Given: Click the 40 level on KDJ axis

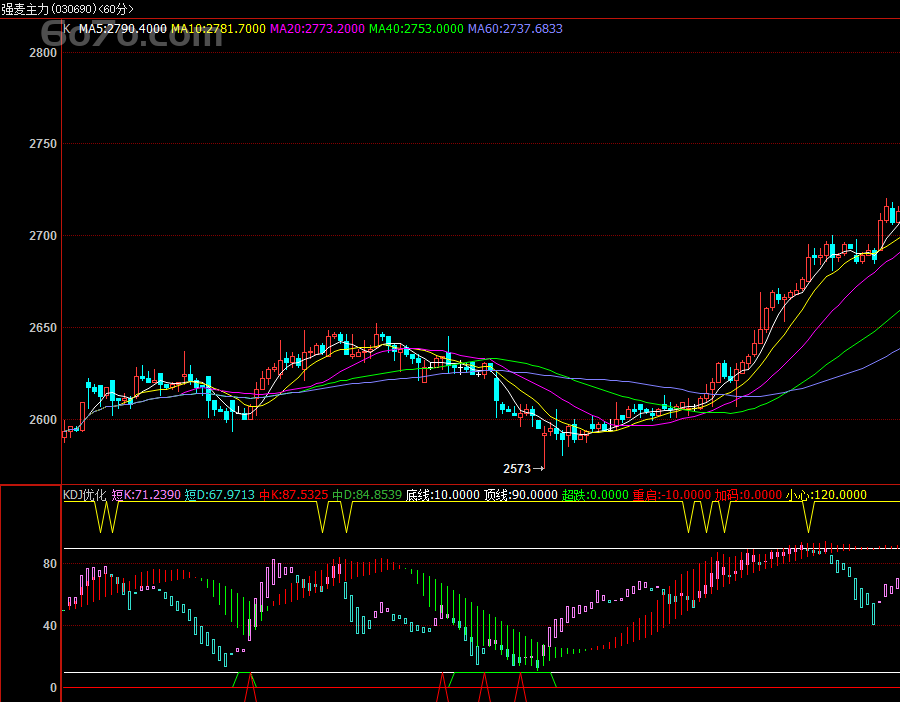Looking at the screenshot, I should [50, 626].
